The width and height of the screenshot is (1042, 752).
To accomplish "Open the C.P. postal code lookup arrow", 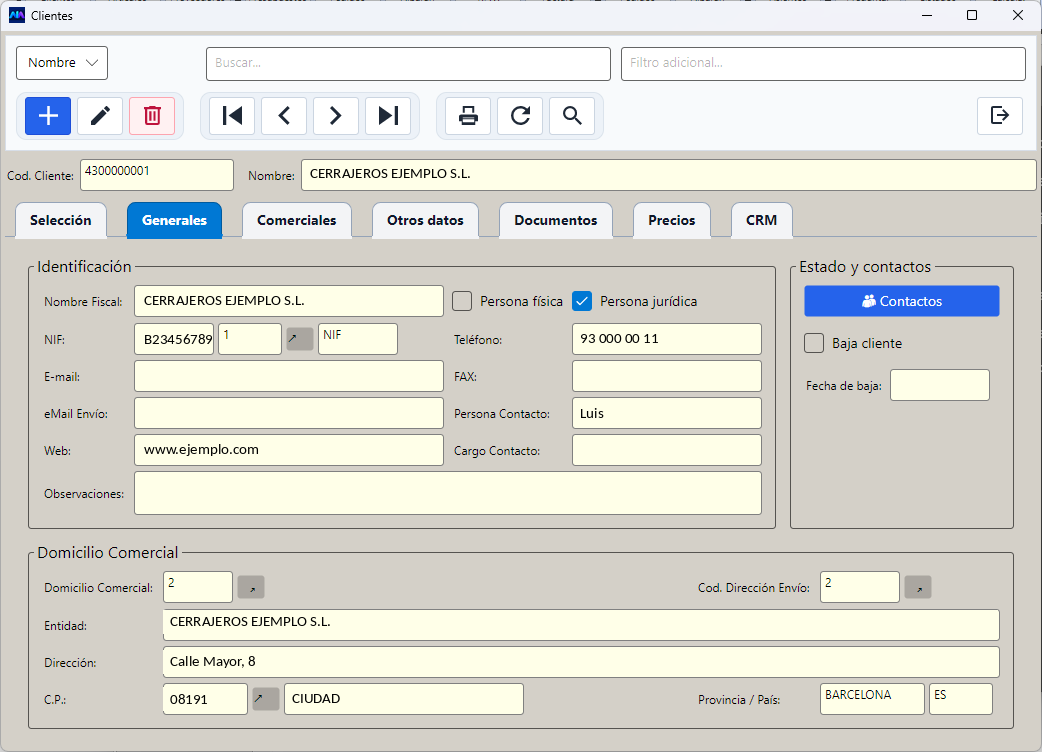I will coord(266,699).
